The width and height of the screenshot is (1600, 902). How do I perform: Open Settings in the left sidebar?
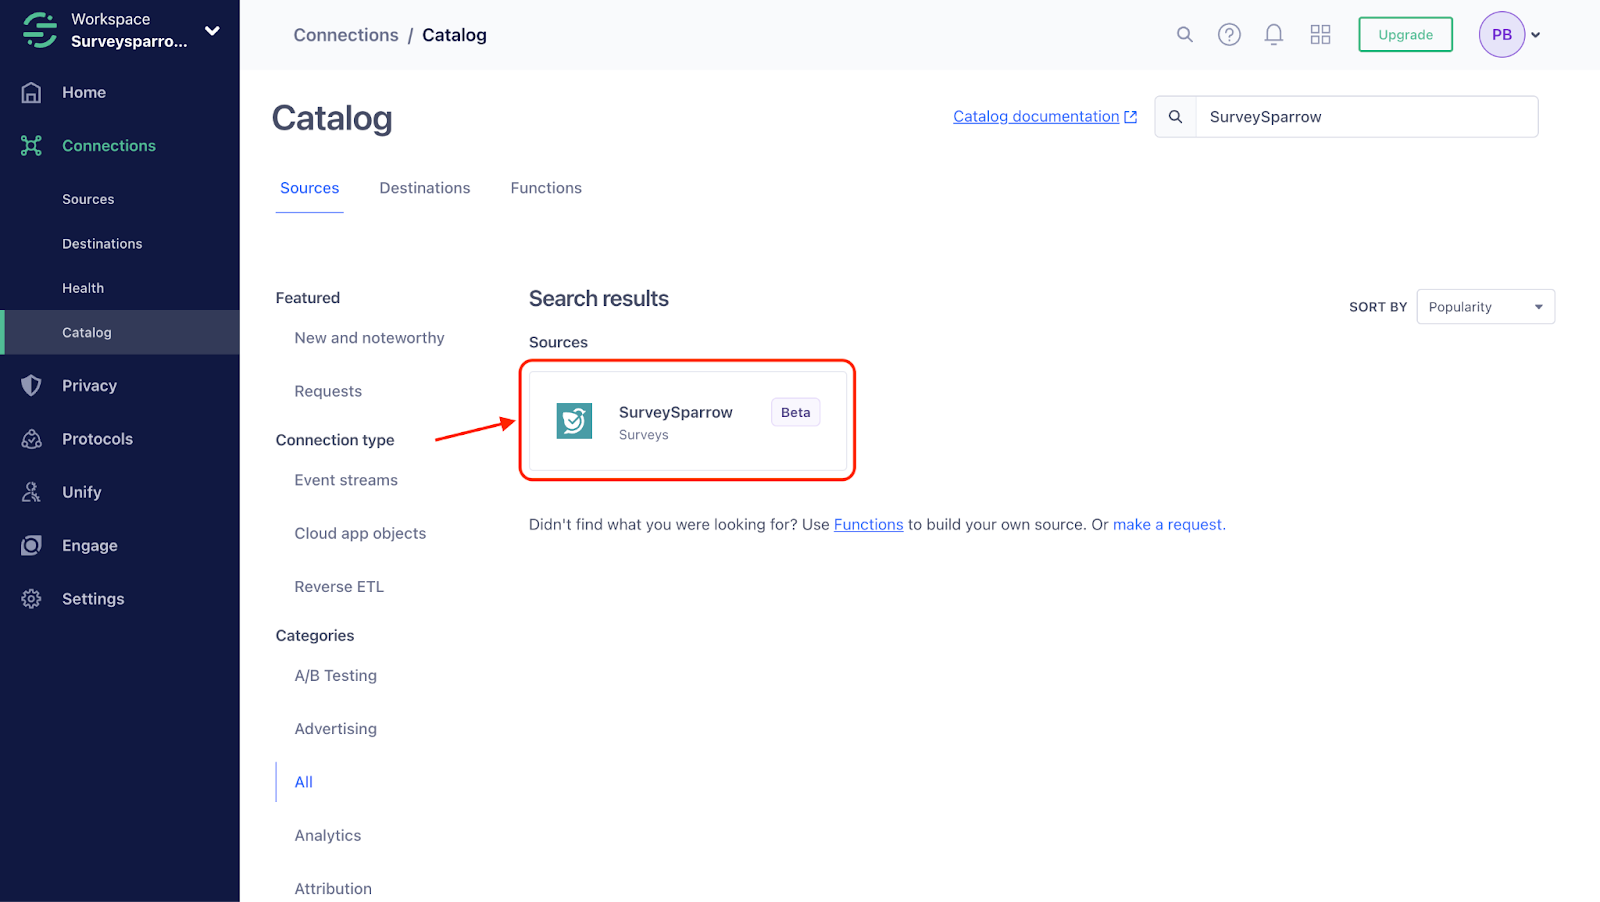tap(93, 599)
